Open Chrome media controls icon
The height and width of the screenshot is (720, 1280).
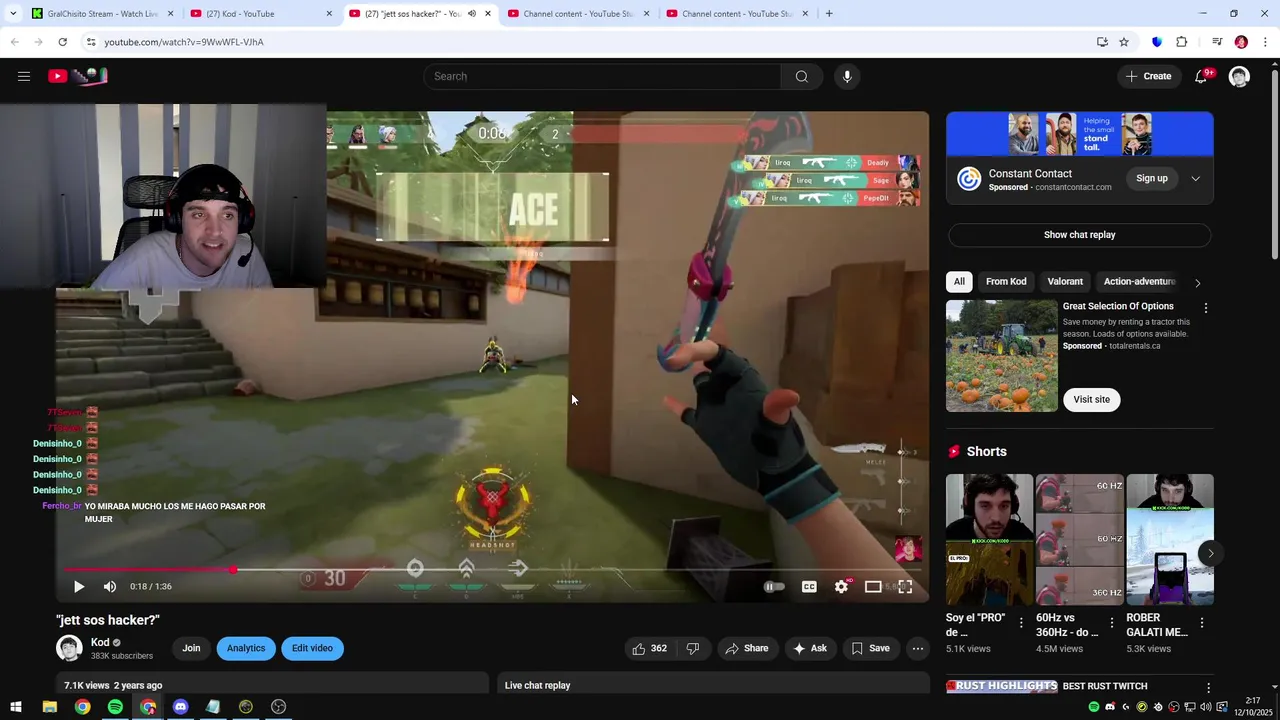(1216, 42)
